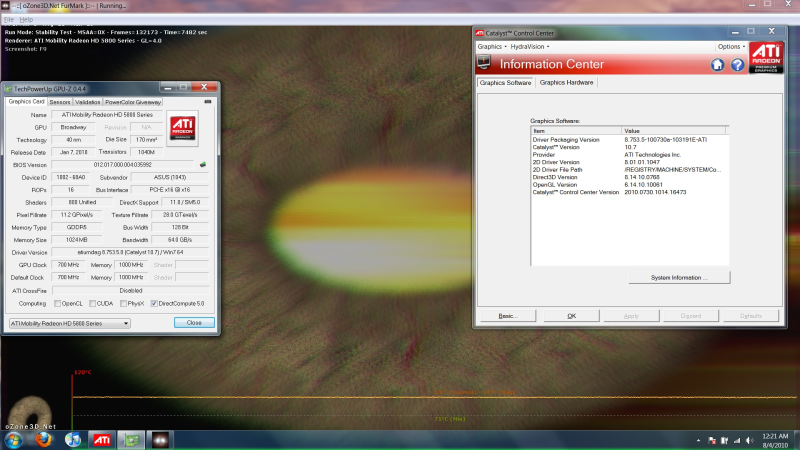The image size is (800, 450).
Task: Launch Firefox from the taskbar
Action: click(43, 440)
